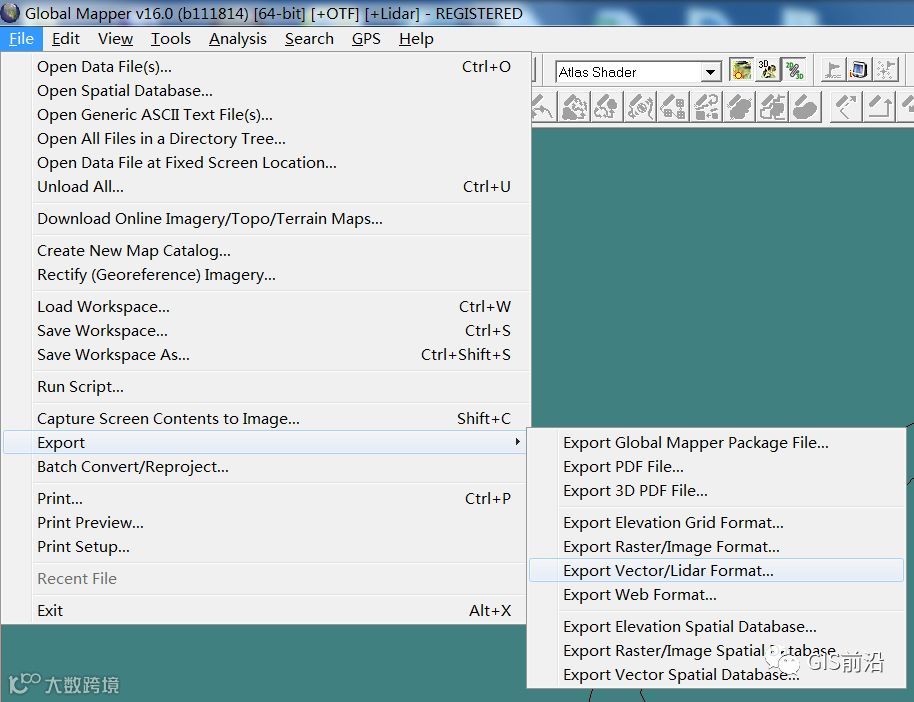914x702 pixels.
Task: Choose Open Spatial Database...
Action: coord(266,91)
